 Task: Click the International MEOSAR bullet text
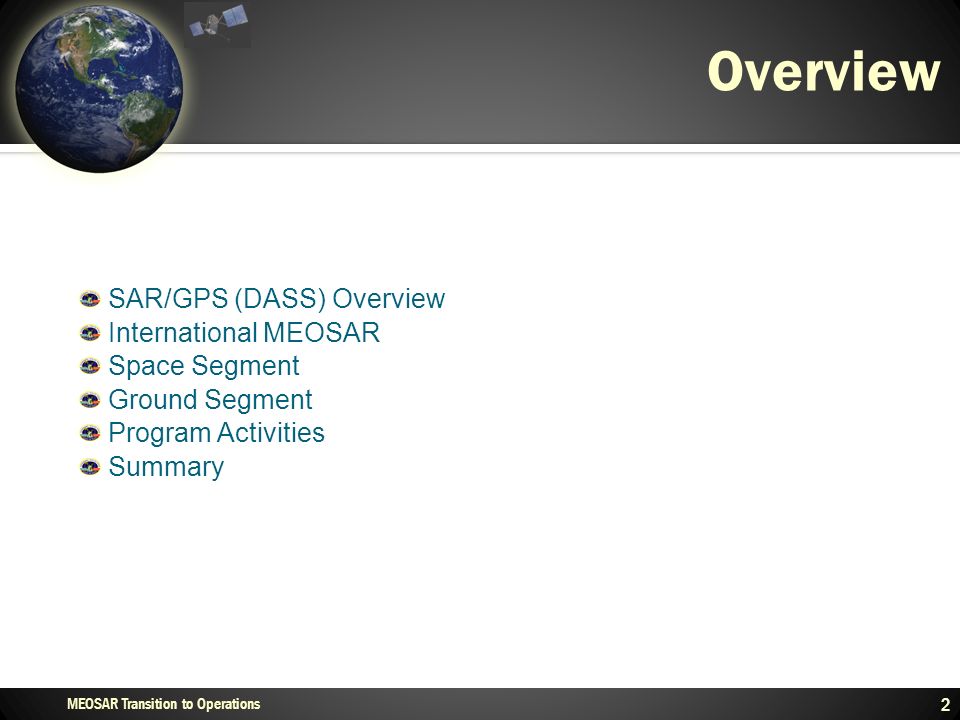click(x=244, y=332)
